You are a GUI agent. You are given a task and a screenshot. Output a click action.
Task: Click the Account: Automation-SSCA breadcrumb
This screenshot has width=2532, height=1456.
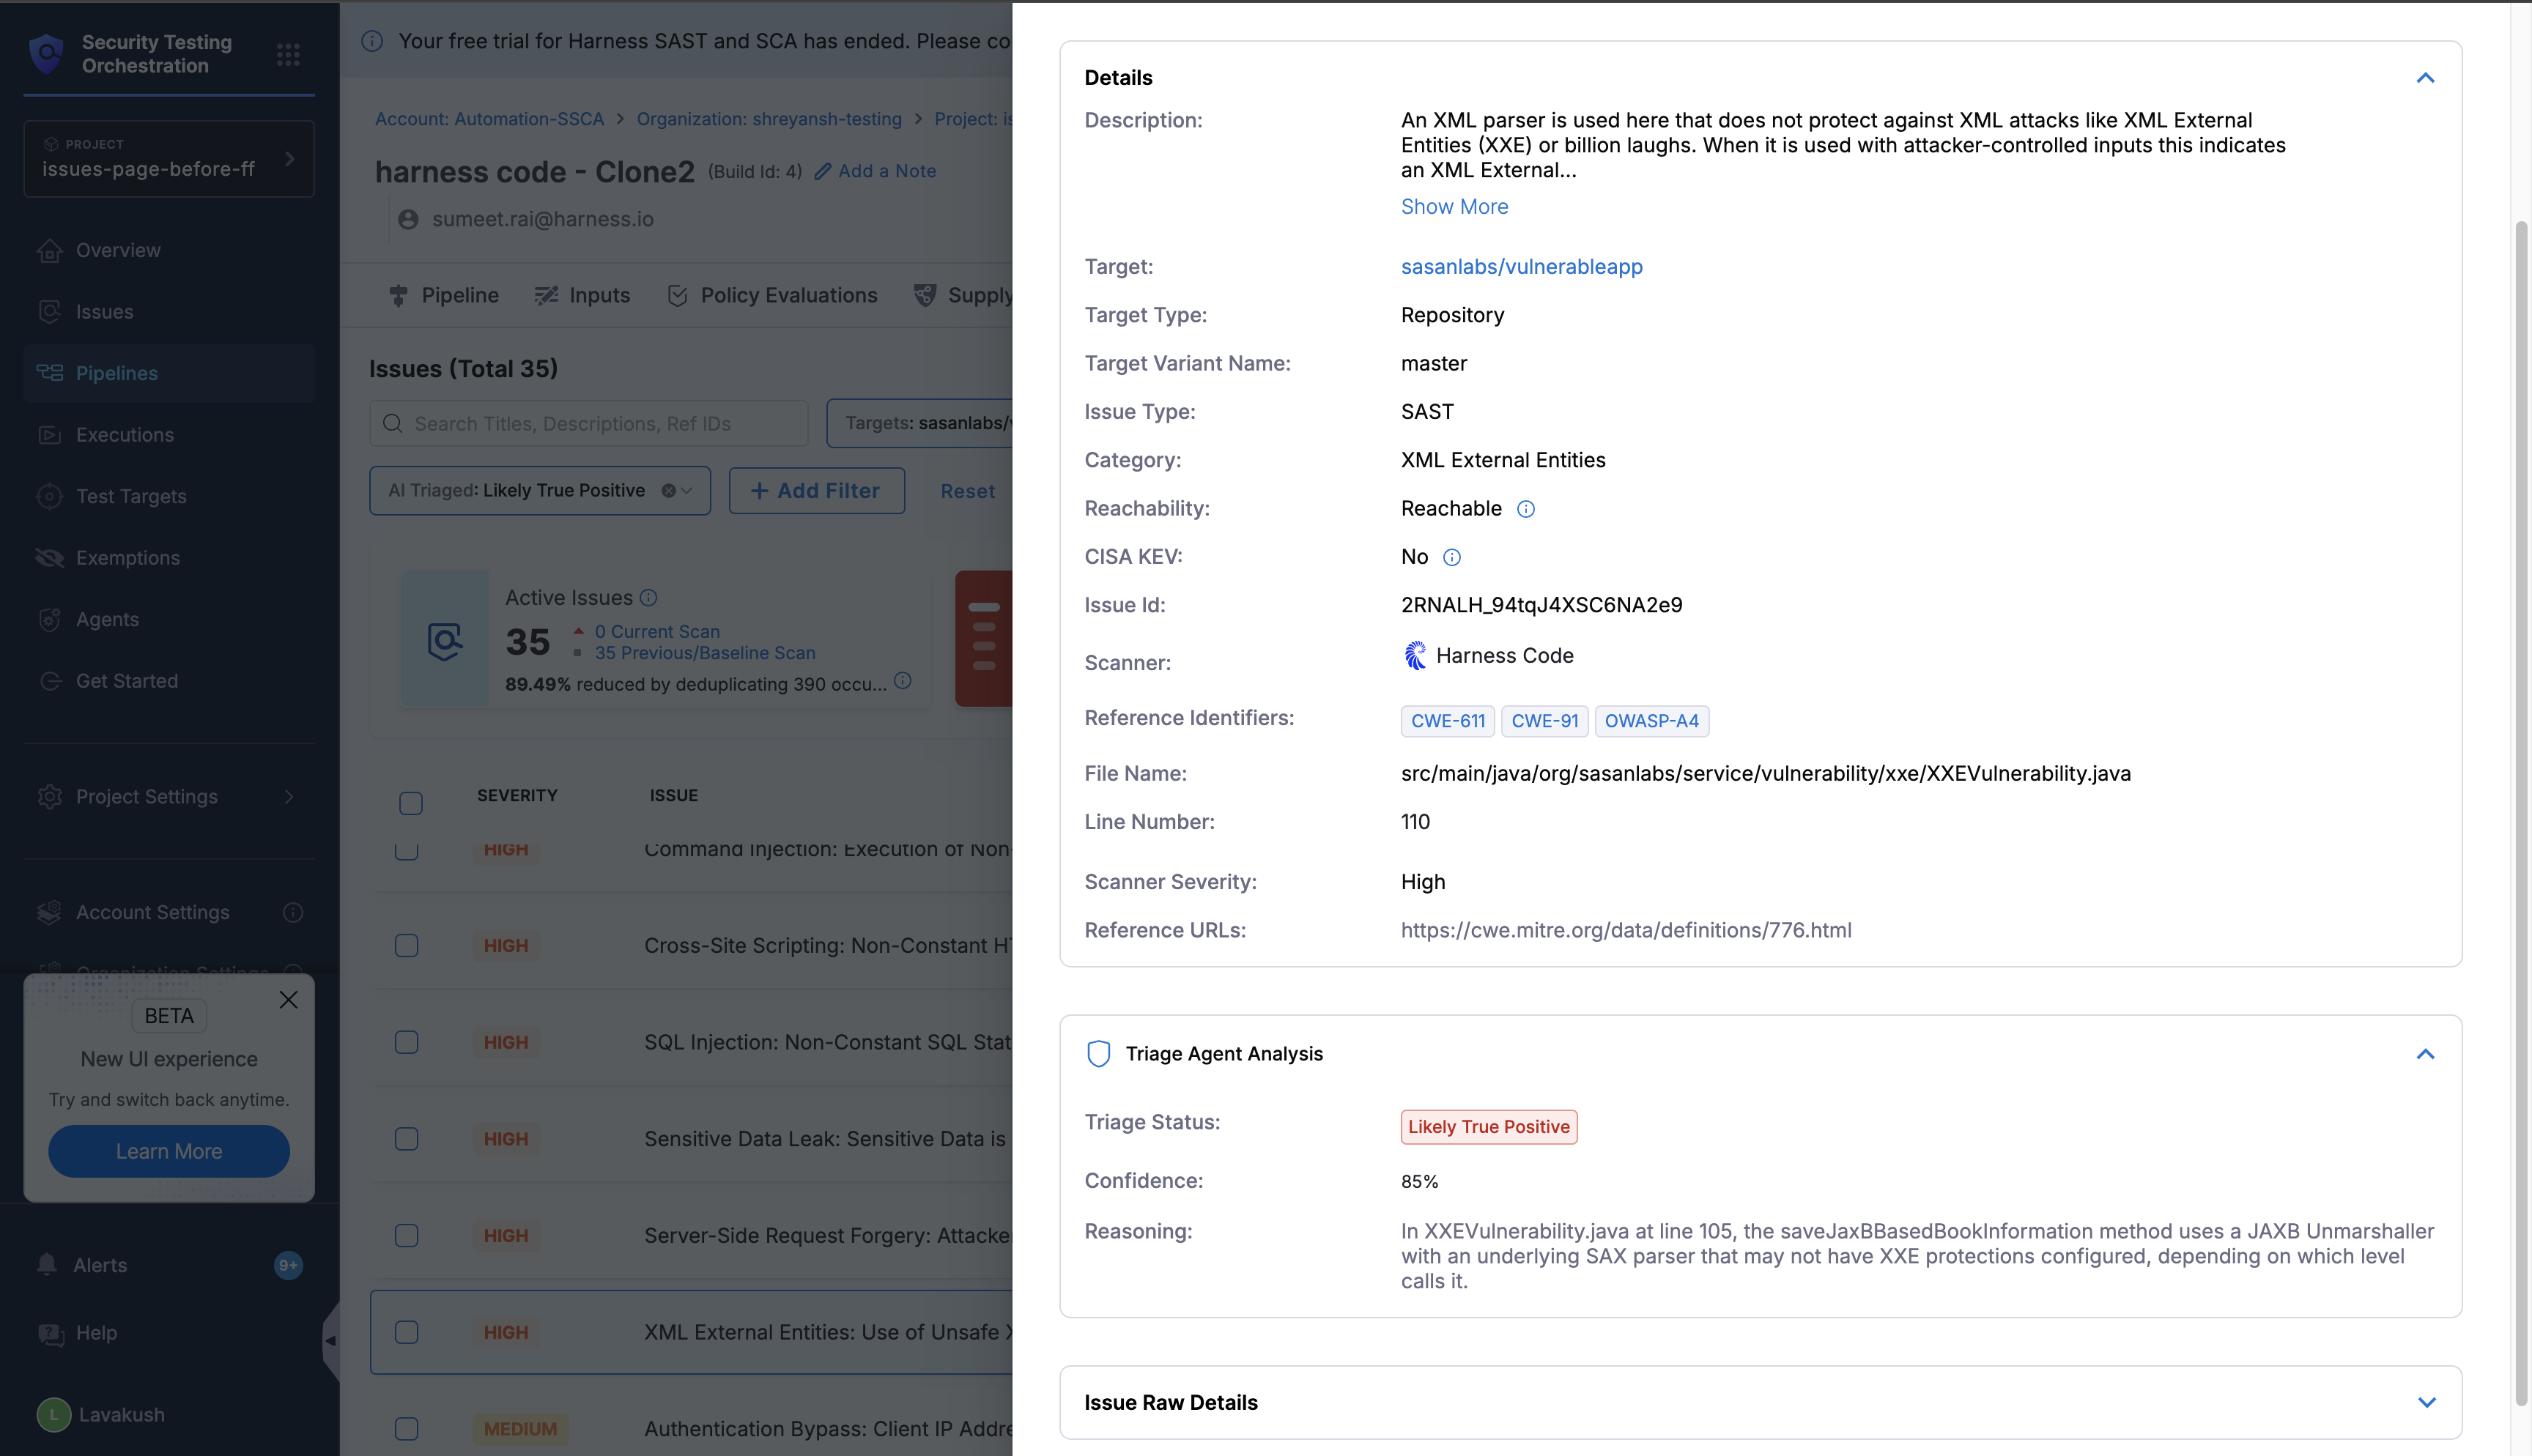click(490, 119)
